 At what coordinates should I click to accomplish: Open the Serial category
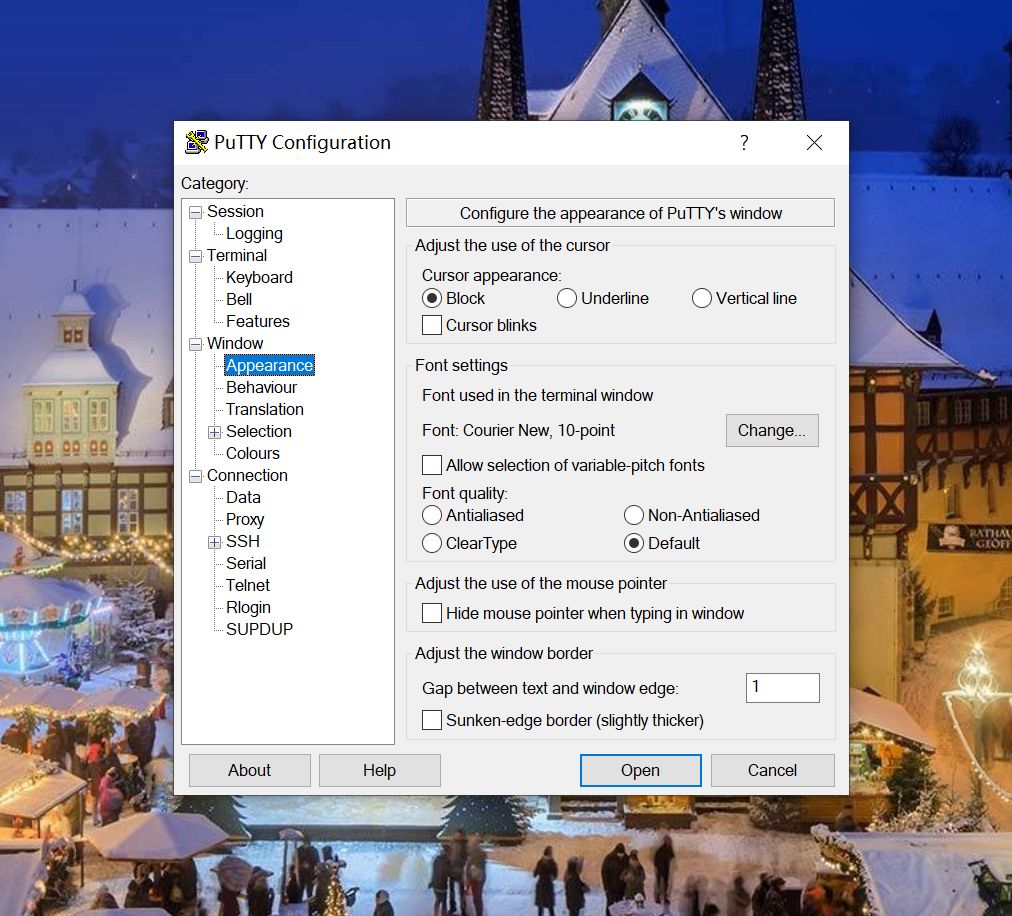246,563
